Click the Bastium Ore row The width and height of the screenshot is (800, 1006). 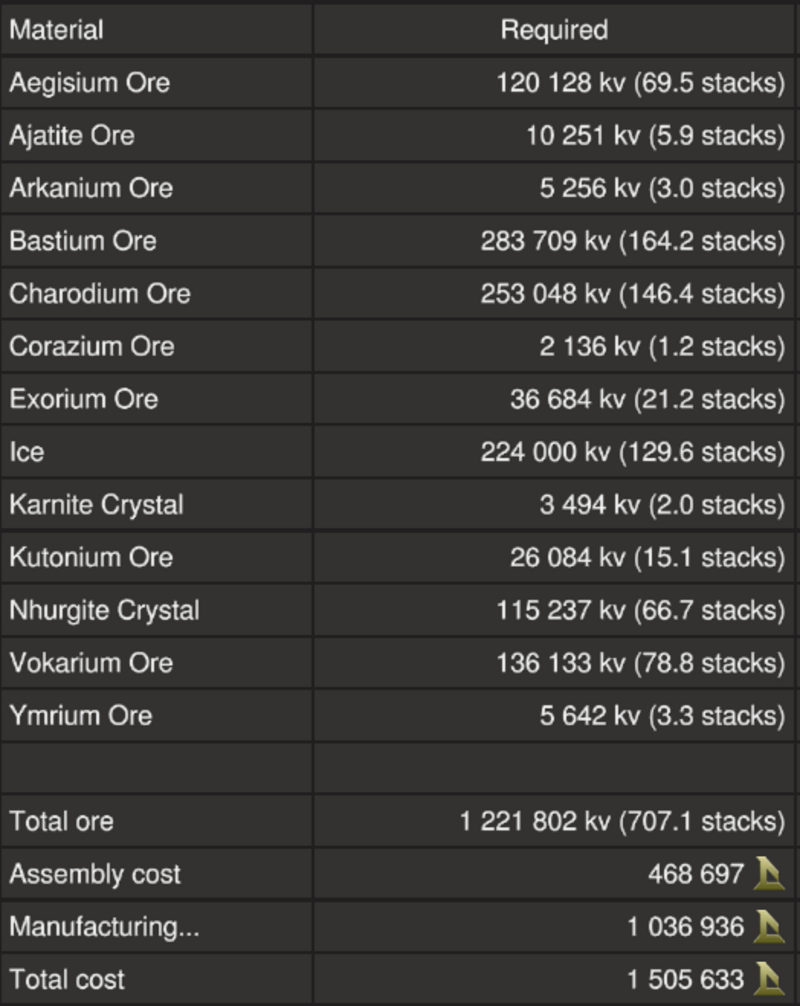pos(398,241)
